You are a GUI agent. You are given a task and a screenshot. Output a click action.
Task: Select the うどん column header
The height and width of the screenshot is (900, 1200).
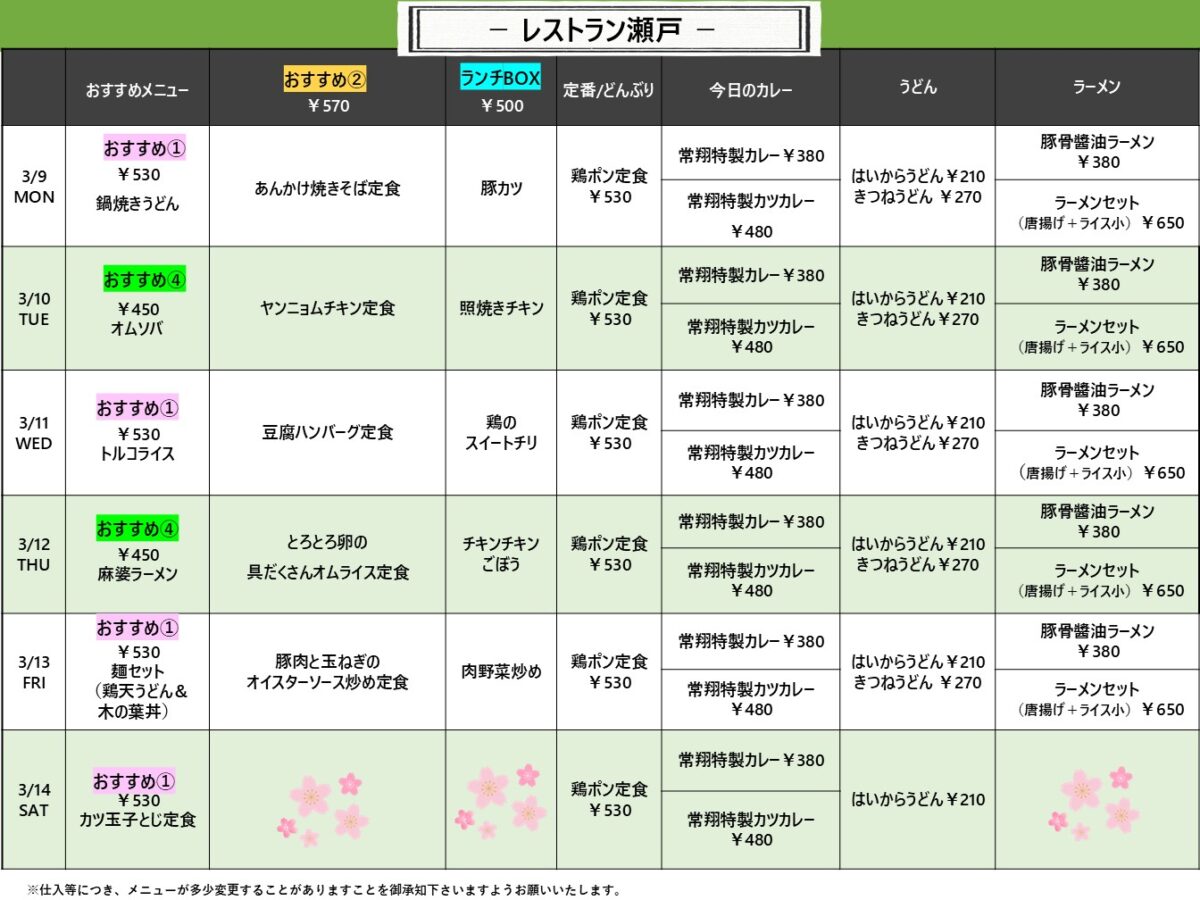917,88
